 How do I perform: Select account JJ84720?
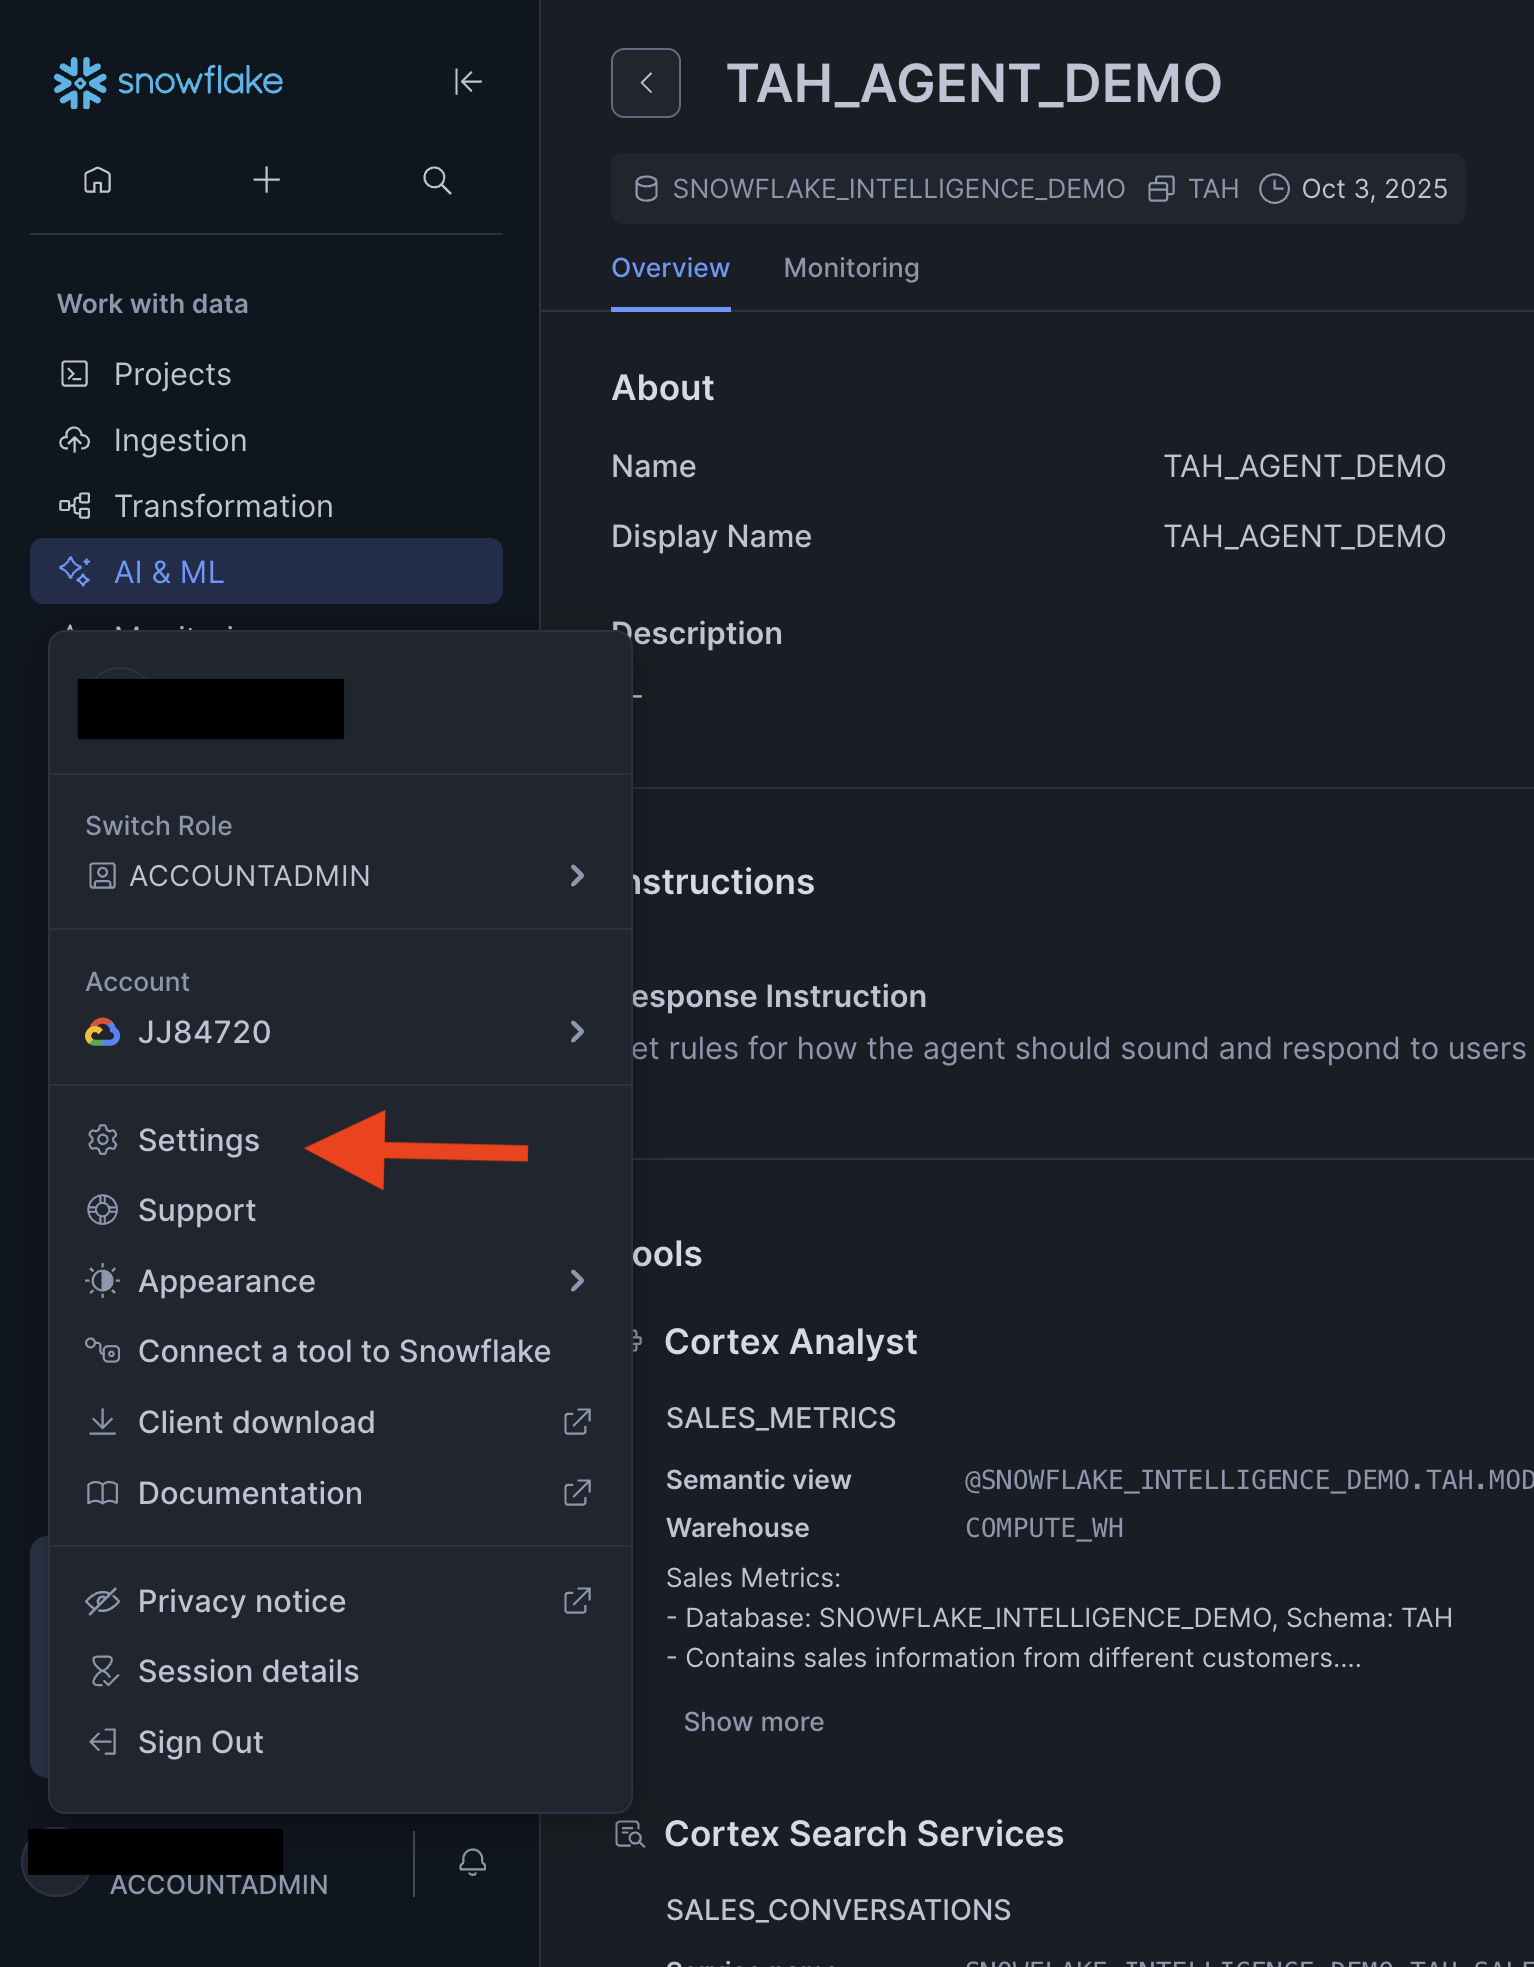(x=340, y=1032)
